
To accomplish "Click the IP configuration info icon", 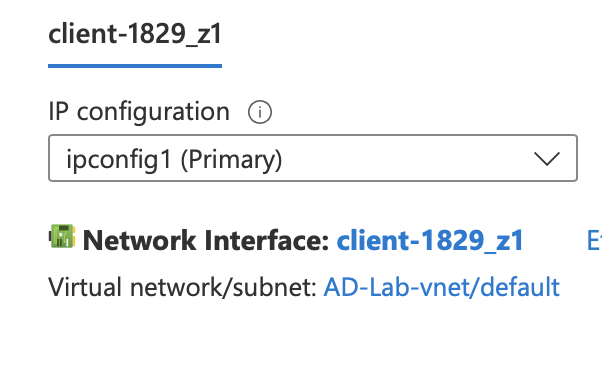I will [x=260, y=112].
